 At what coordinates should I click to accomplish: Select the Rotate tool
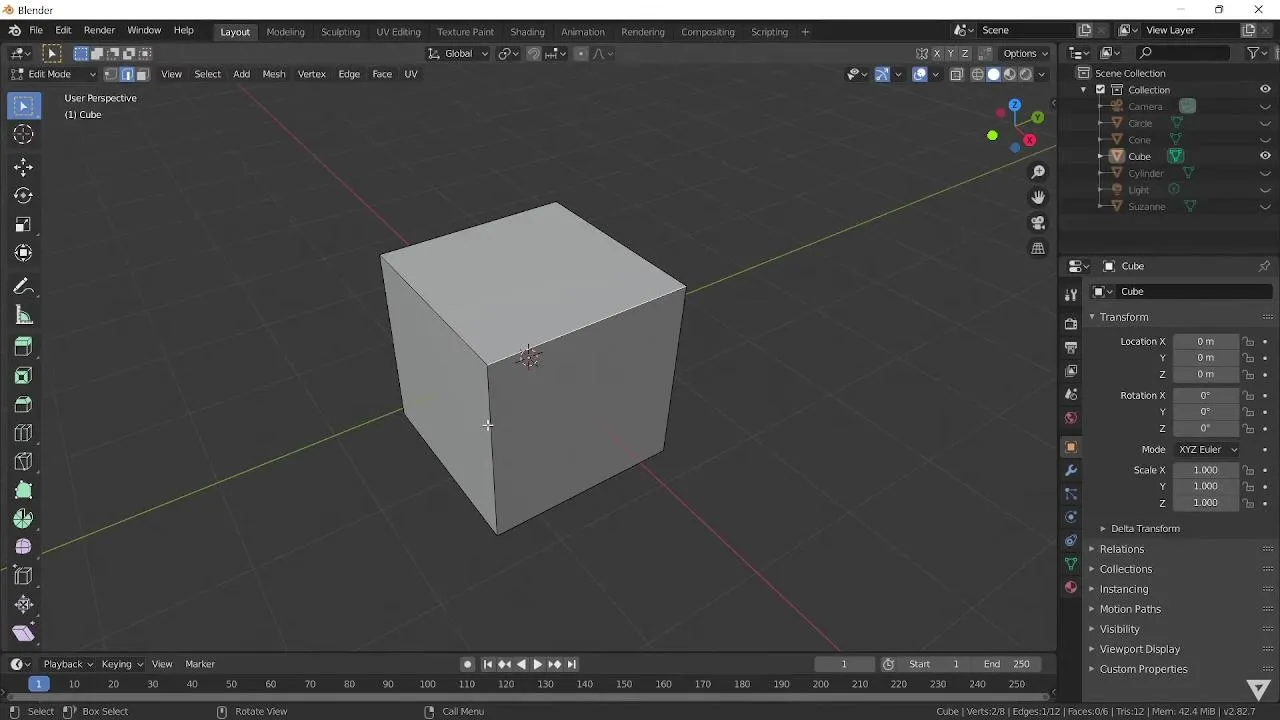tap(24, 196)
